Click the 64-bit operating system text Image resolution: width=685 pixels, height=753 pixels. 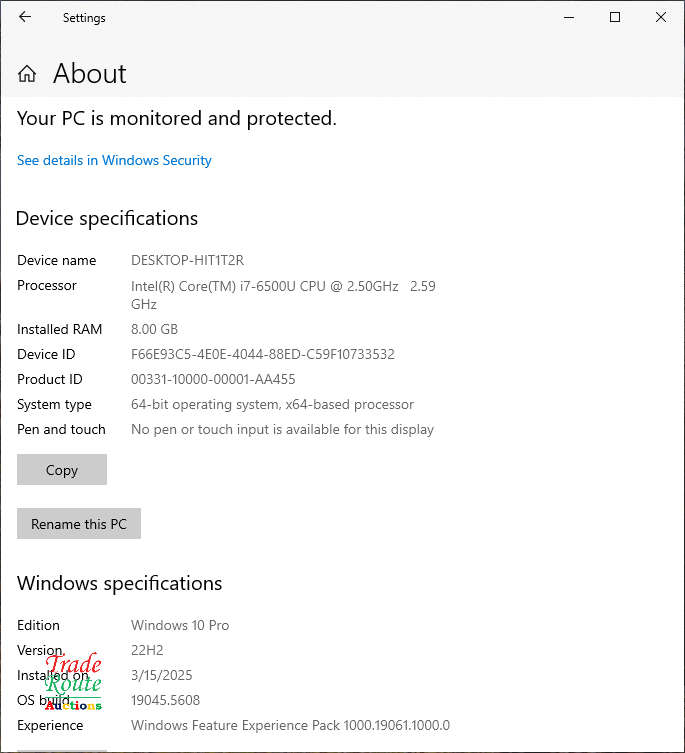click(x=272, y=404)
